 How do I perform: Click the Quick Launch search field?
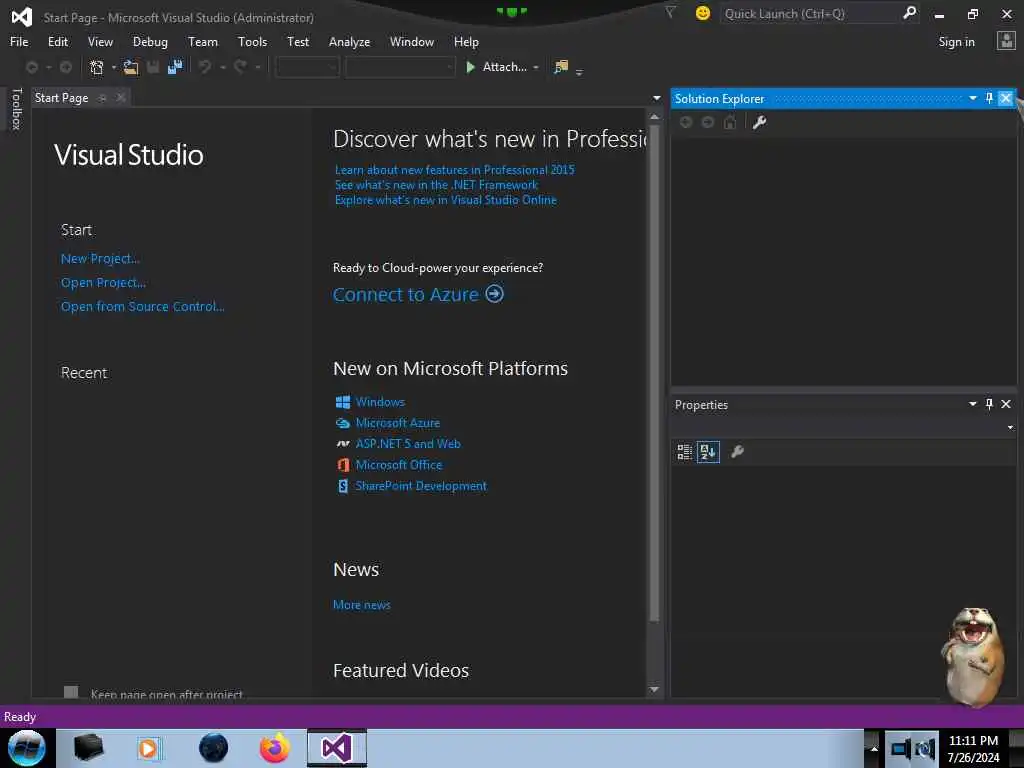pyautogui.click(x=810, y=13)
